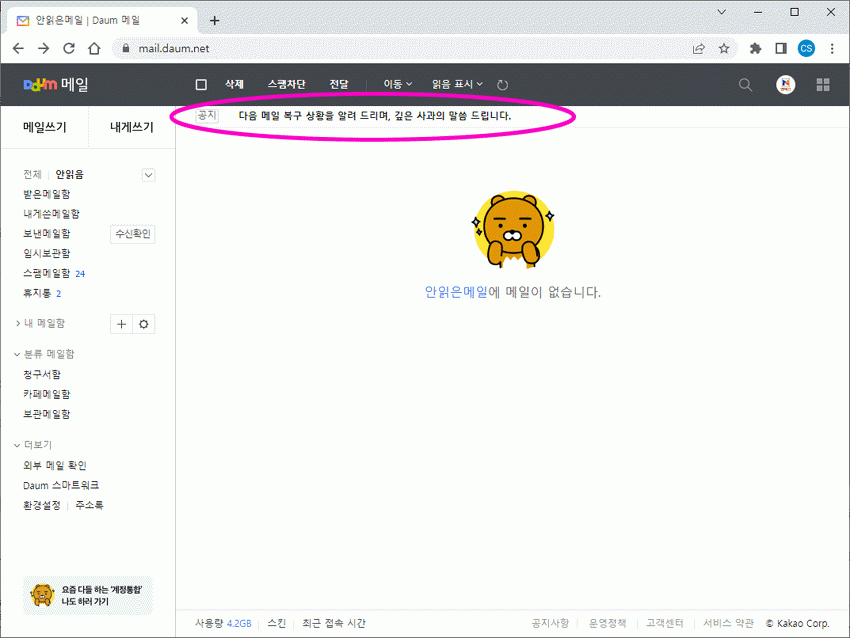Select the 안읽은메일 Daum 메일 tab
The width and height of the screenshot is (850, 638).
click(x=102, y=21)
